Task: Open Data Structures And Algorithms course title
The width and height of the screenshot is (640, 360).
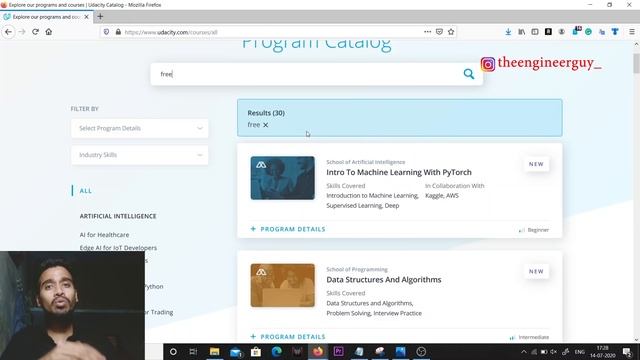Action: pos(384,280)
